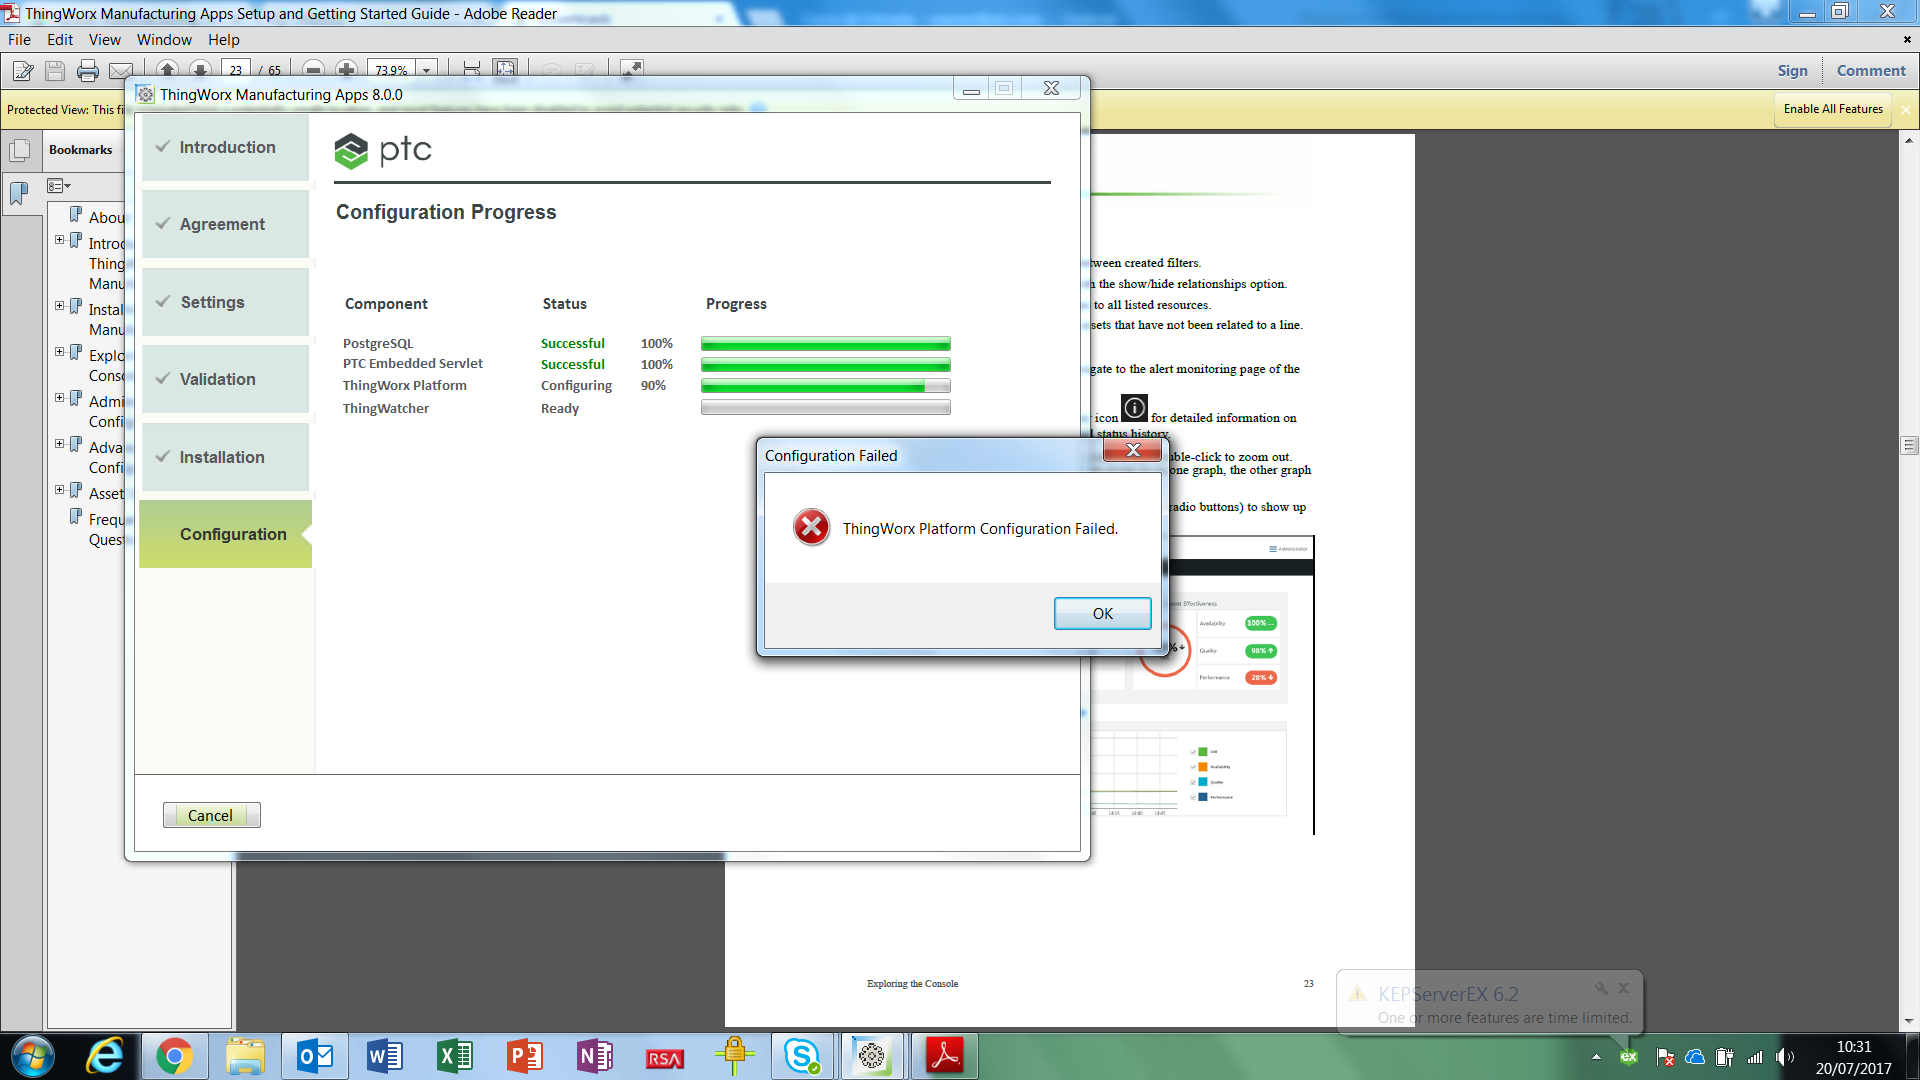The image size is (1920, 1080).
Task: Open the Window menu in Adobe Reader
Action: [x=164, y=40]
